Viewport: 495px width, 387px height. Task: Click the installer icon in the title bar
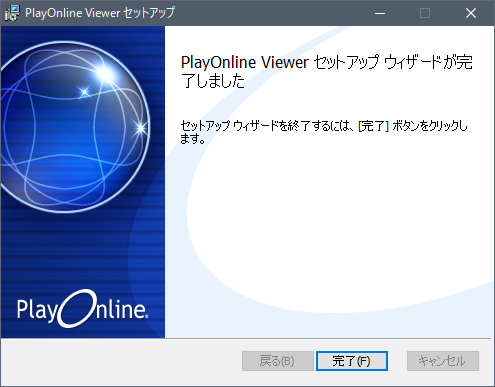12,13
